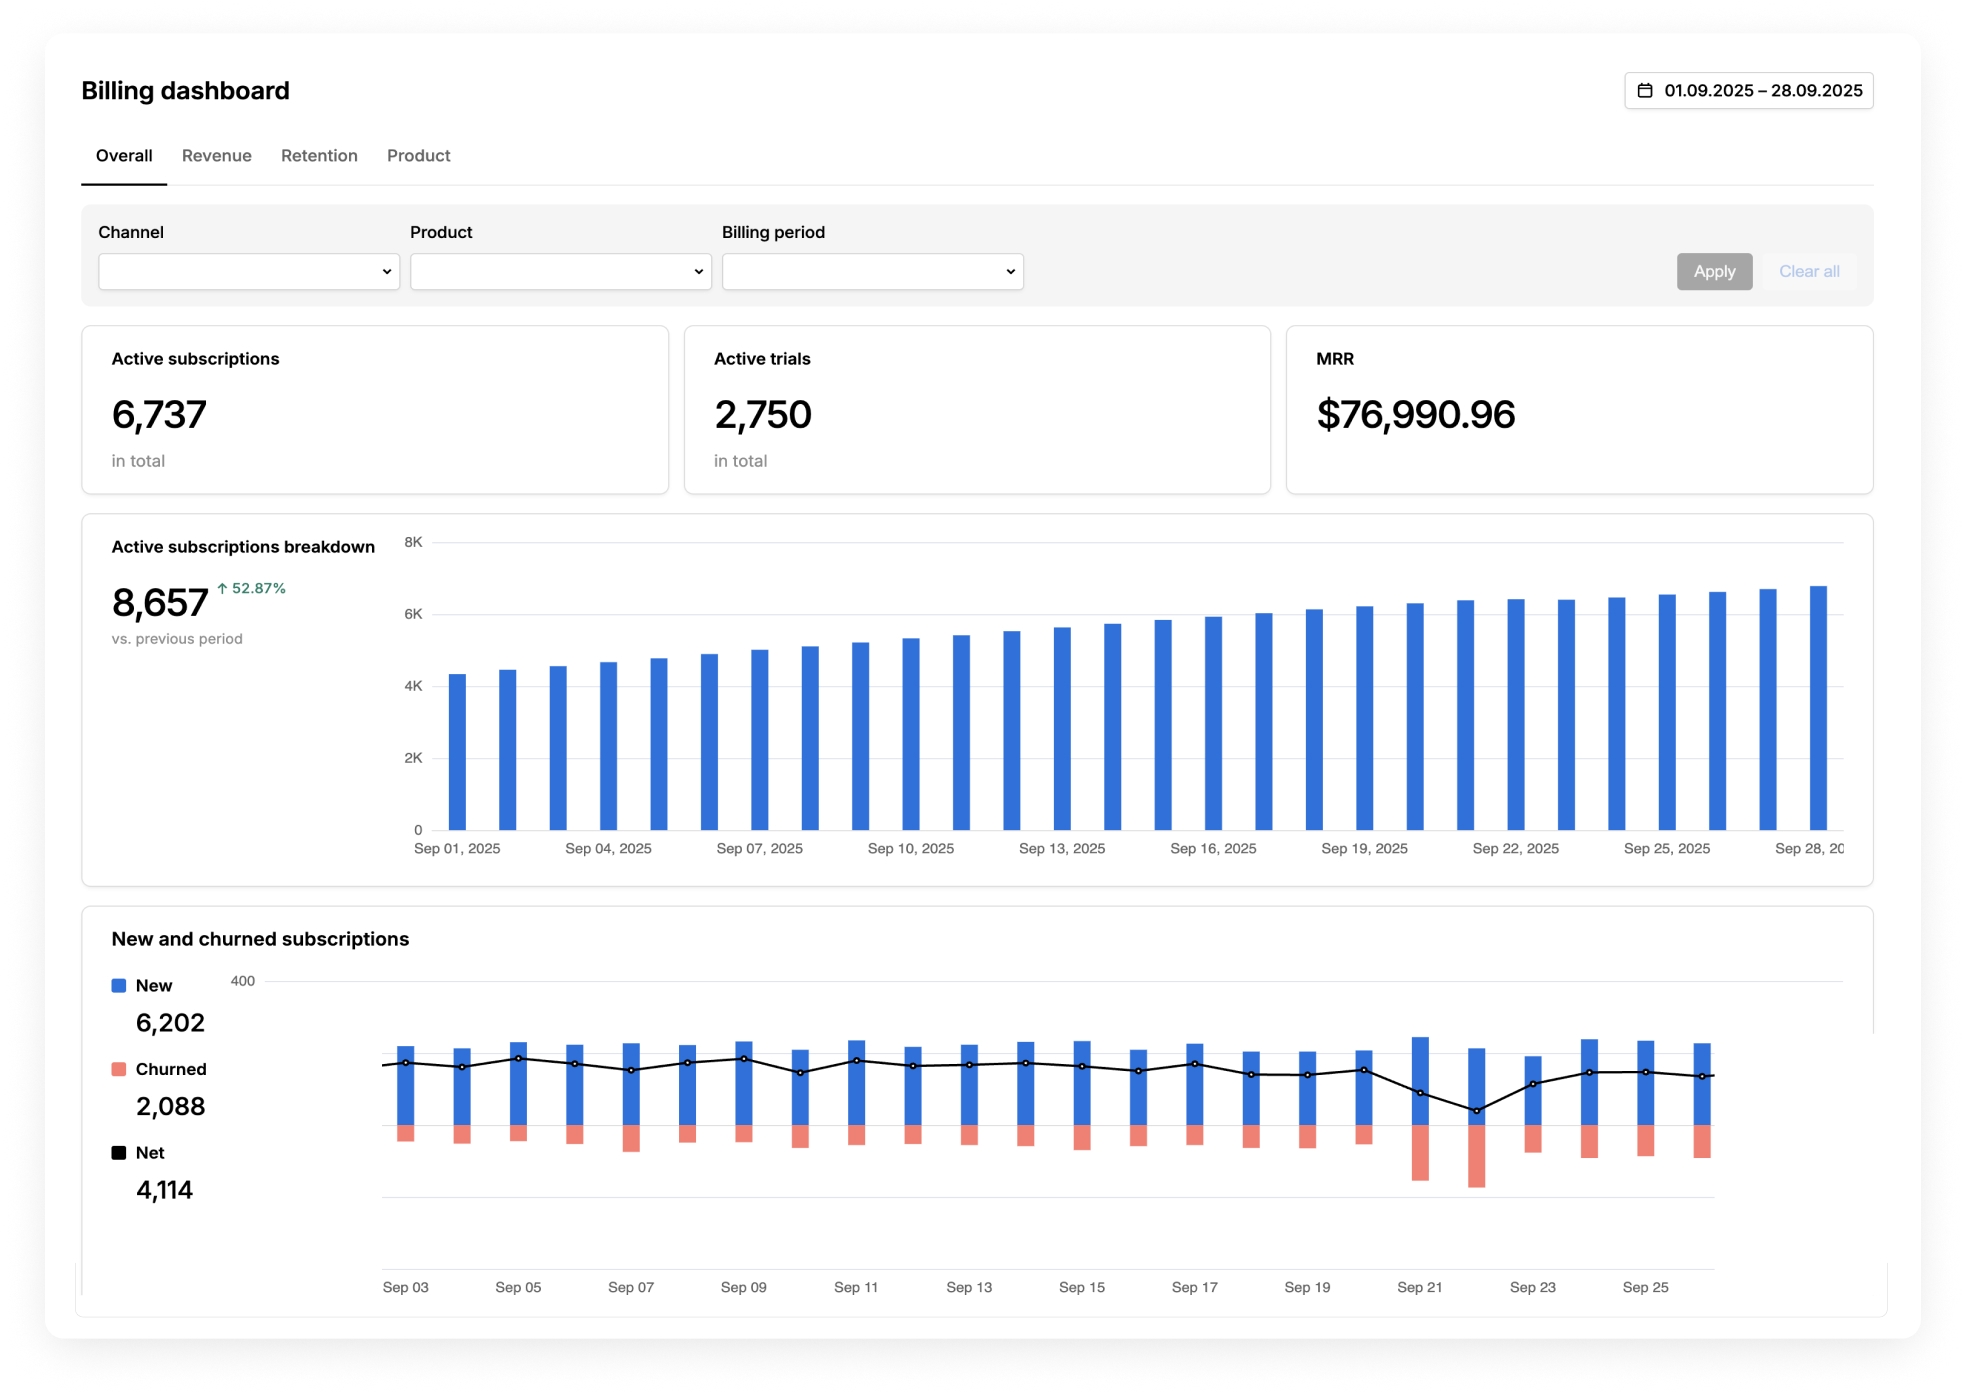Image resolution: width=1966 pixels, height=1396 pixels.
Task: Open the Product filter dropdown
Action: tap(560, 271)
